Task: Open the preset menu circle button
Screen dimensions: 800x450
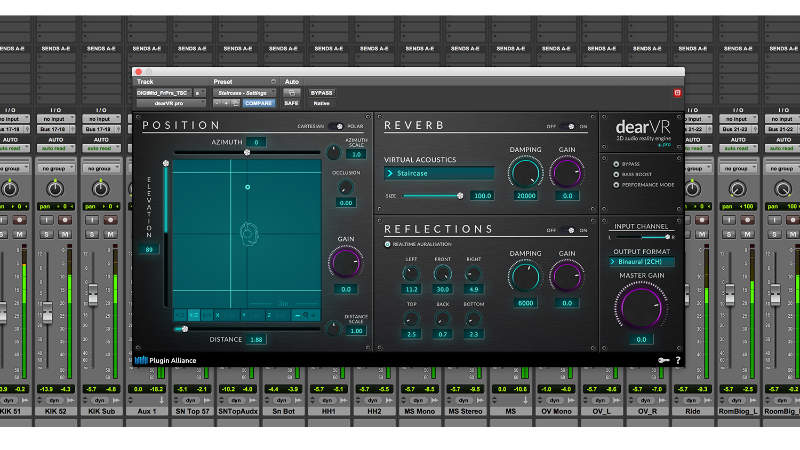Action: coord(273,82)
